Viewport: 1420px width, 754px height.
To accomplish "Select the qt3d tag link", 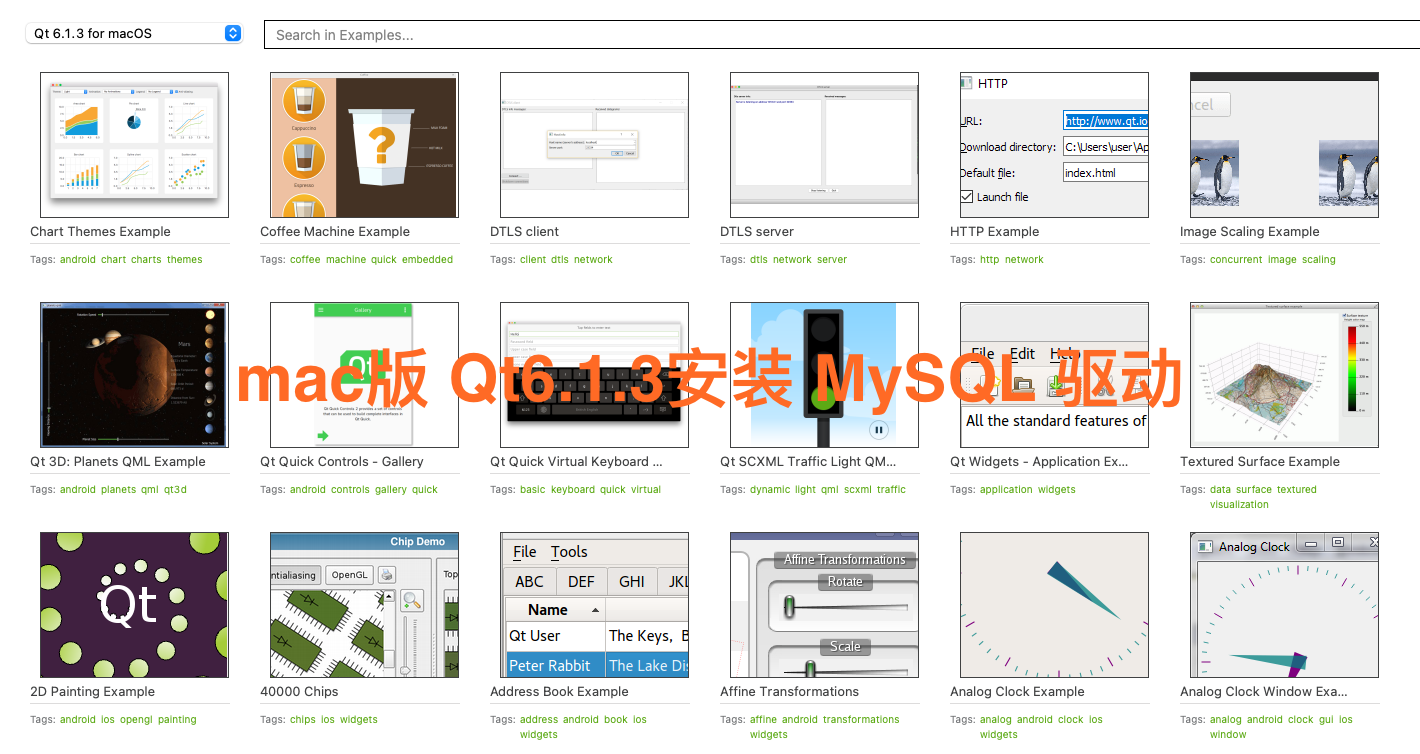I will click(x=177, y=489).
